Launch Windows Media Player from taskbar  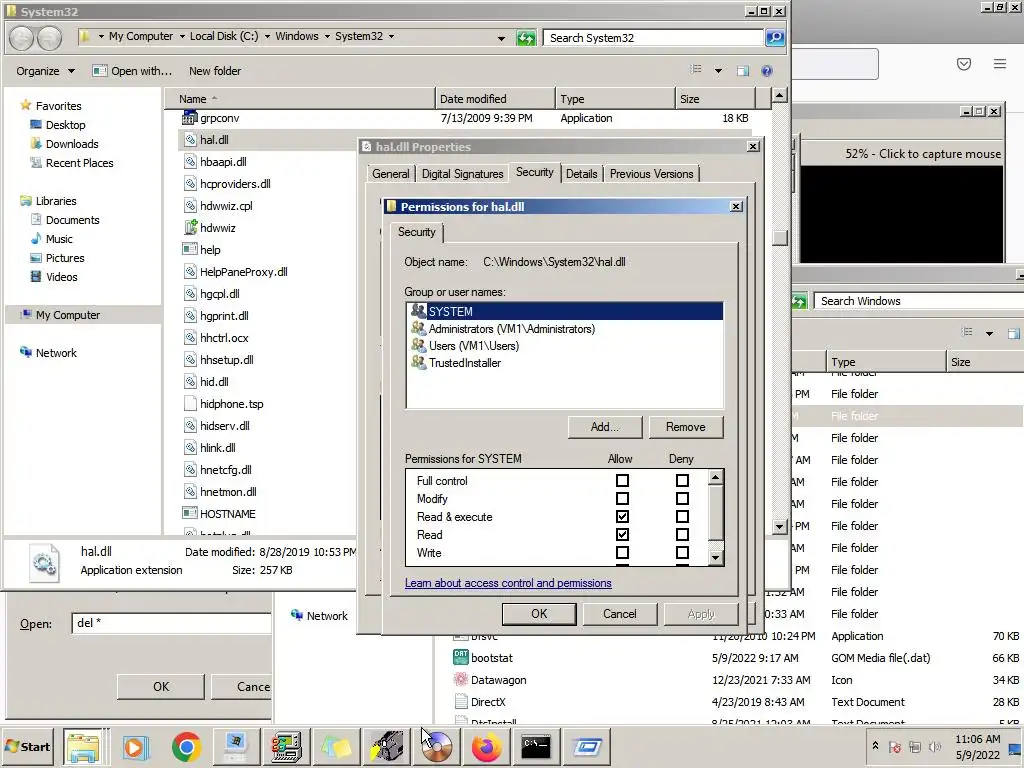click(135, 747)
